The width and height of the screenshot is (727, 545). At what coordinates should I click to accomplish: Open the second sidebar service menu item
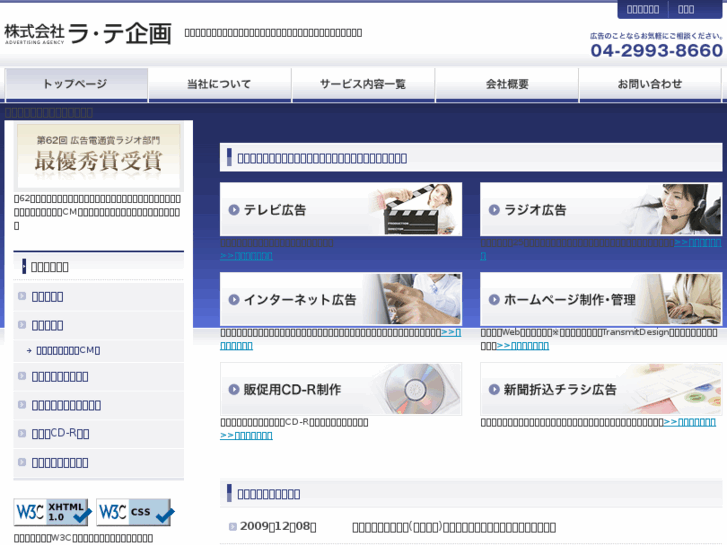click(x=98, y=326)
